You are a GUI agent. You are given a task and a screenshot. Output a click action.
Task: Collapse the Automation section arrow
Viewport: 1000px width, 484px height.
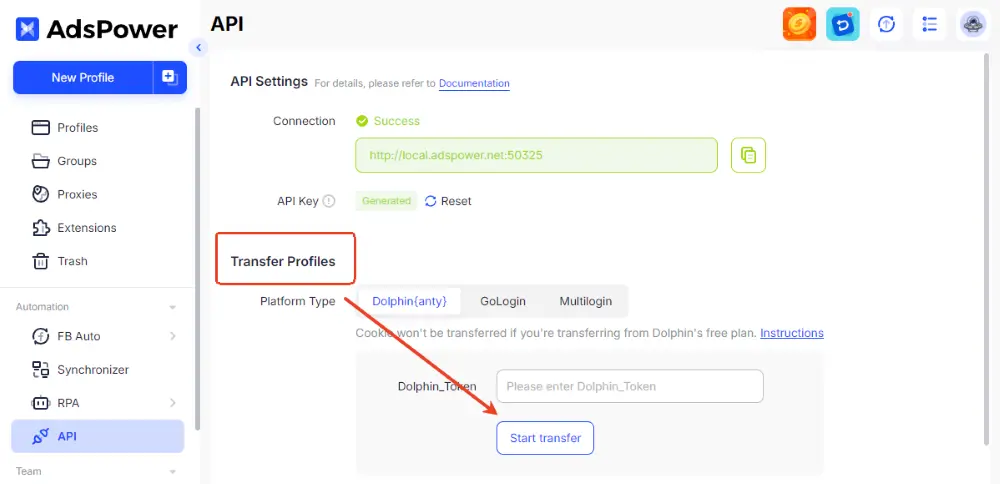(x=172, y=307)
